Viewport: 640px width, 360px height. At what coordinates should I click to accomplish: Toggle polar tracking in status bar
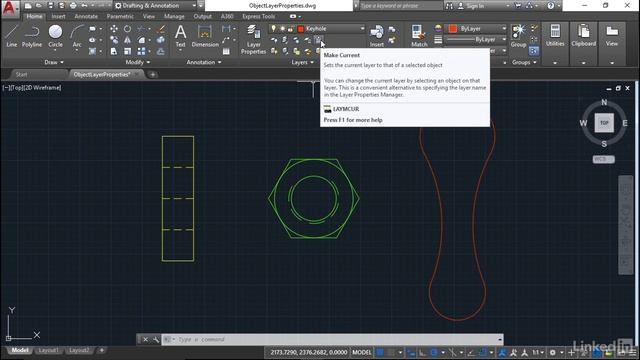[433, 352]
